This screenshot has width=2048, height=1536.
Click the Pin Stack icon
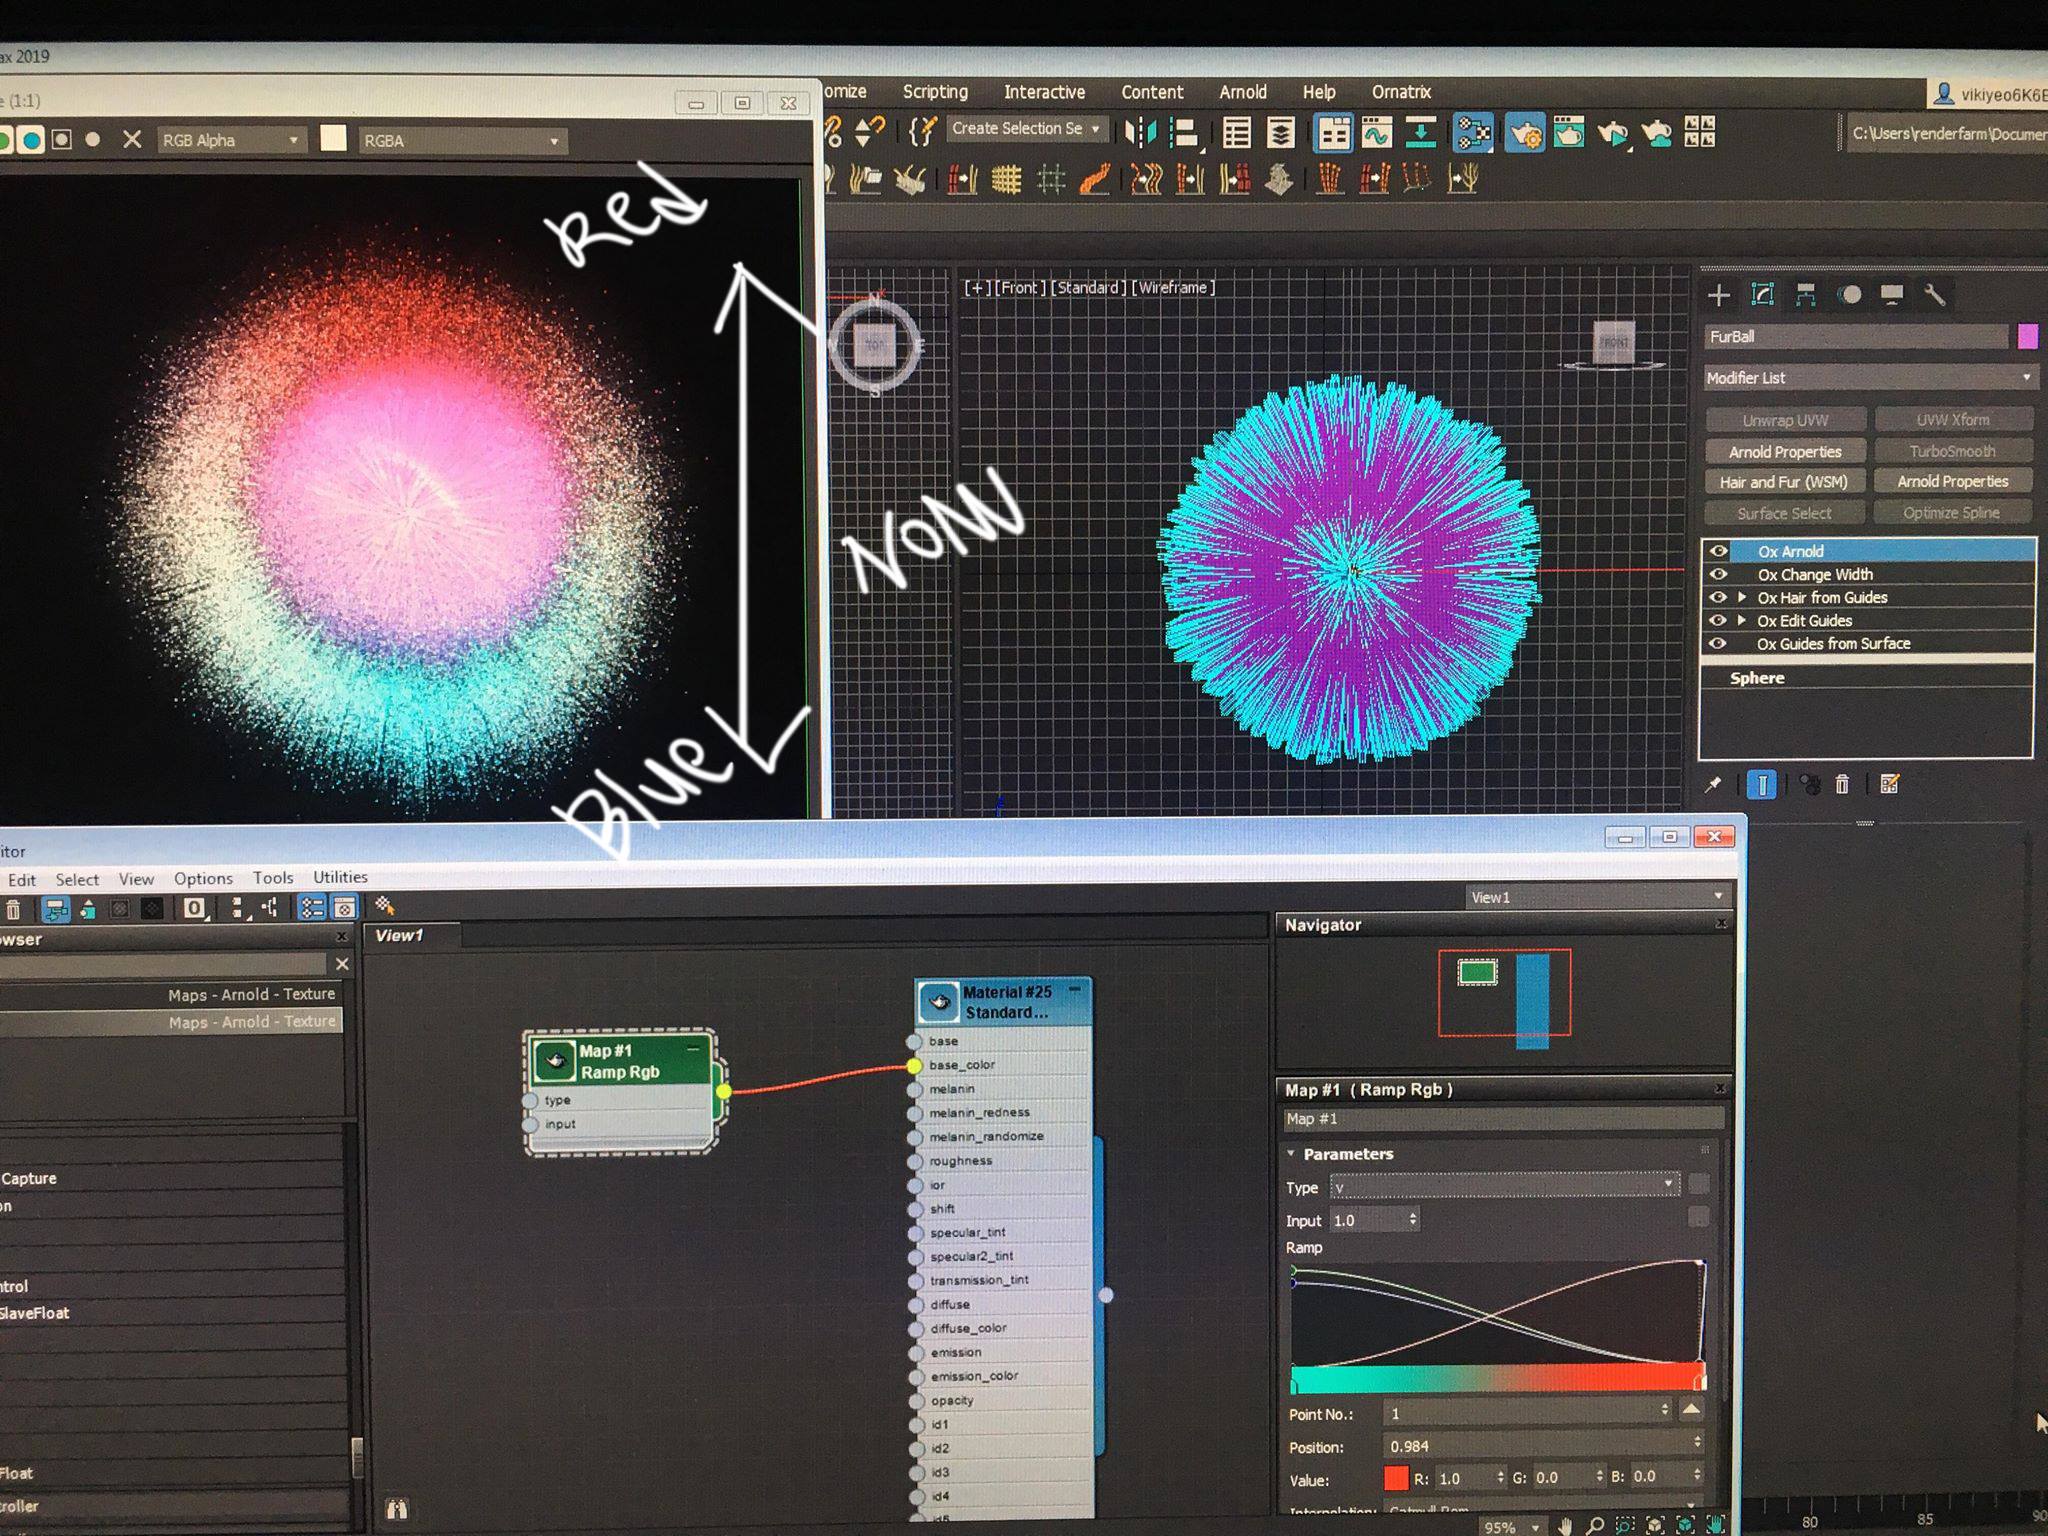[1713, 785]
